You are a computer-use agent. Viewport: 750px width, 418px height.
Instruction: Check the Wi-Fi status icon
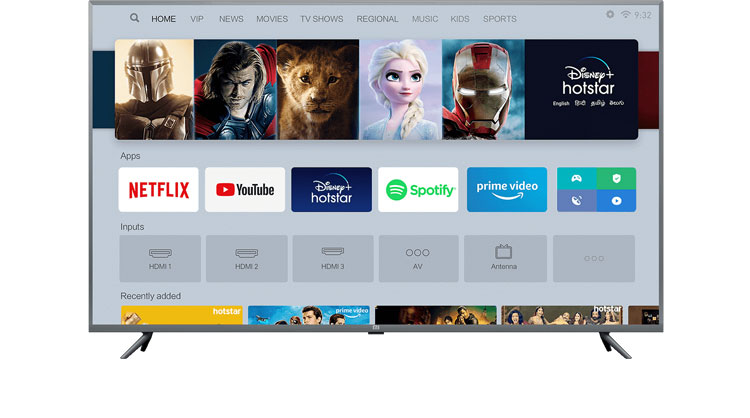626,14
